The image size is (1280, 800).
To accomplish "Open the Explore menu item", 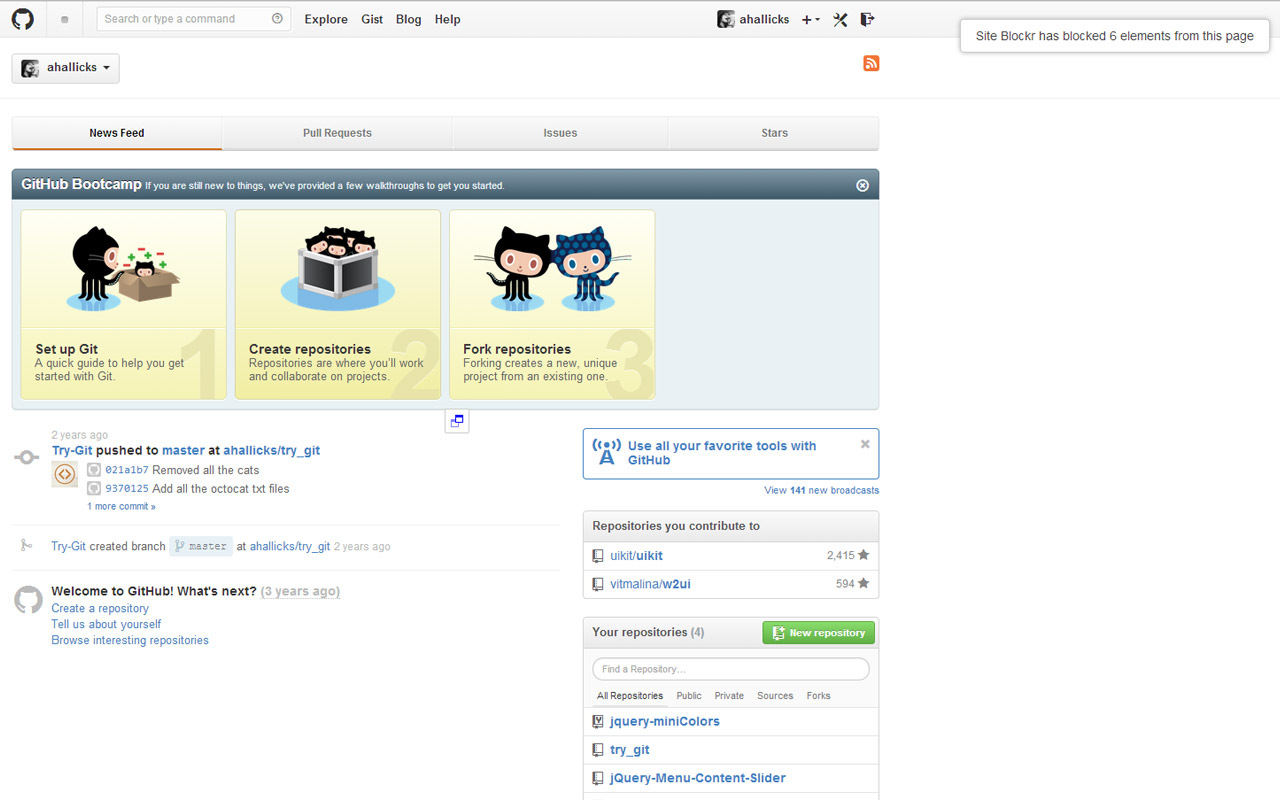I will point(326,19).
